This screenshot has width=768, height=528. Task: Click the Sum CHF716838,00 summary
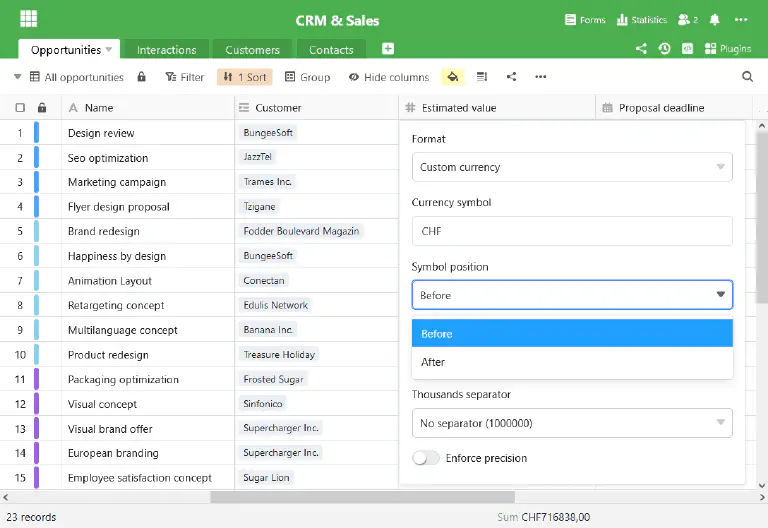pos(544,517)
